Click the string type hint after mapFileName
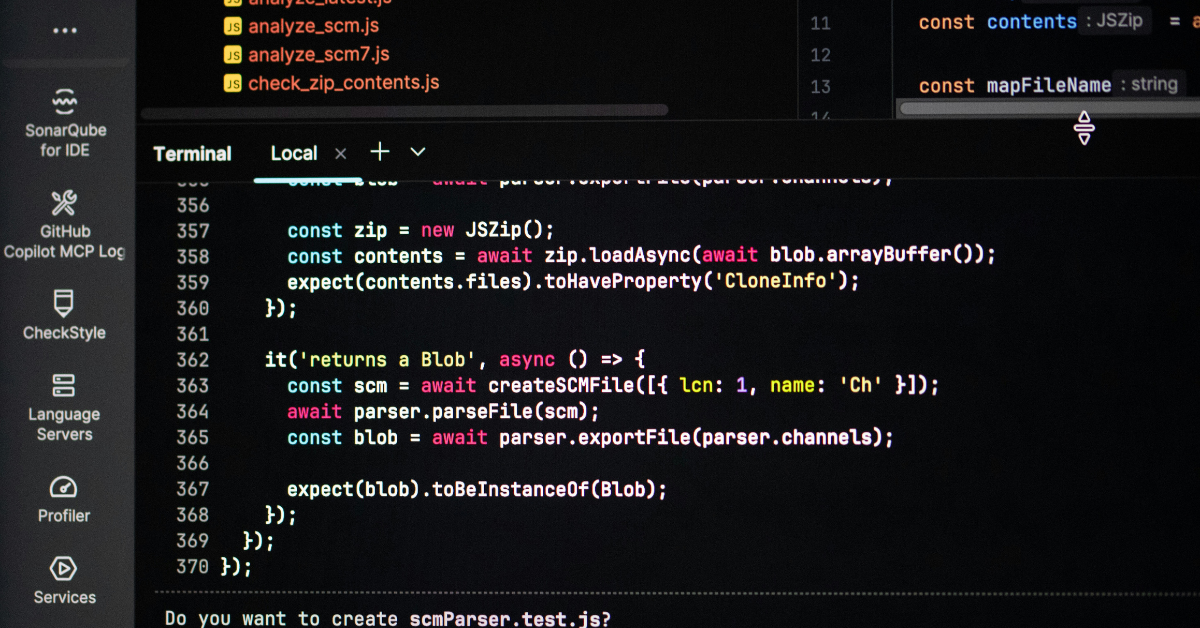The width and height of the screenshot is (1200, 628). tap(1148, 85)
